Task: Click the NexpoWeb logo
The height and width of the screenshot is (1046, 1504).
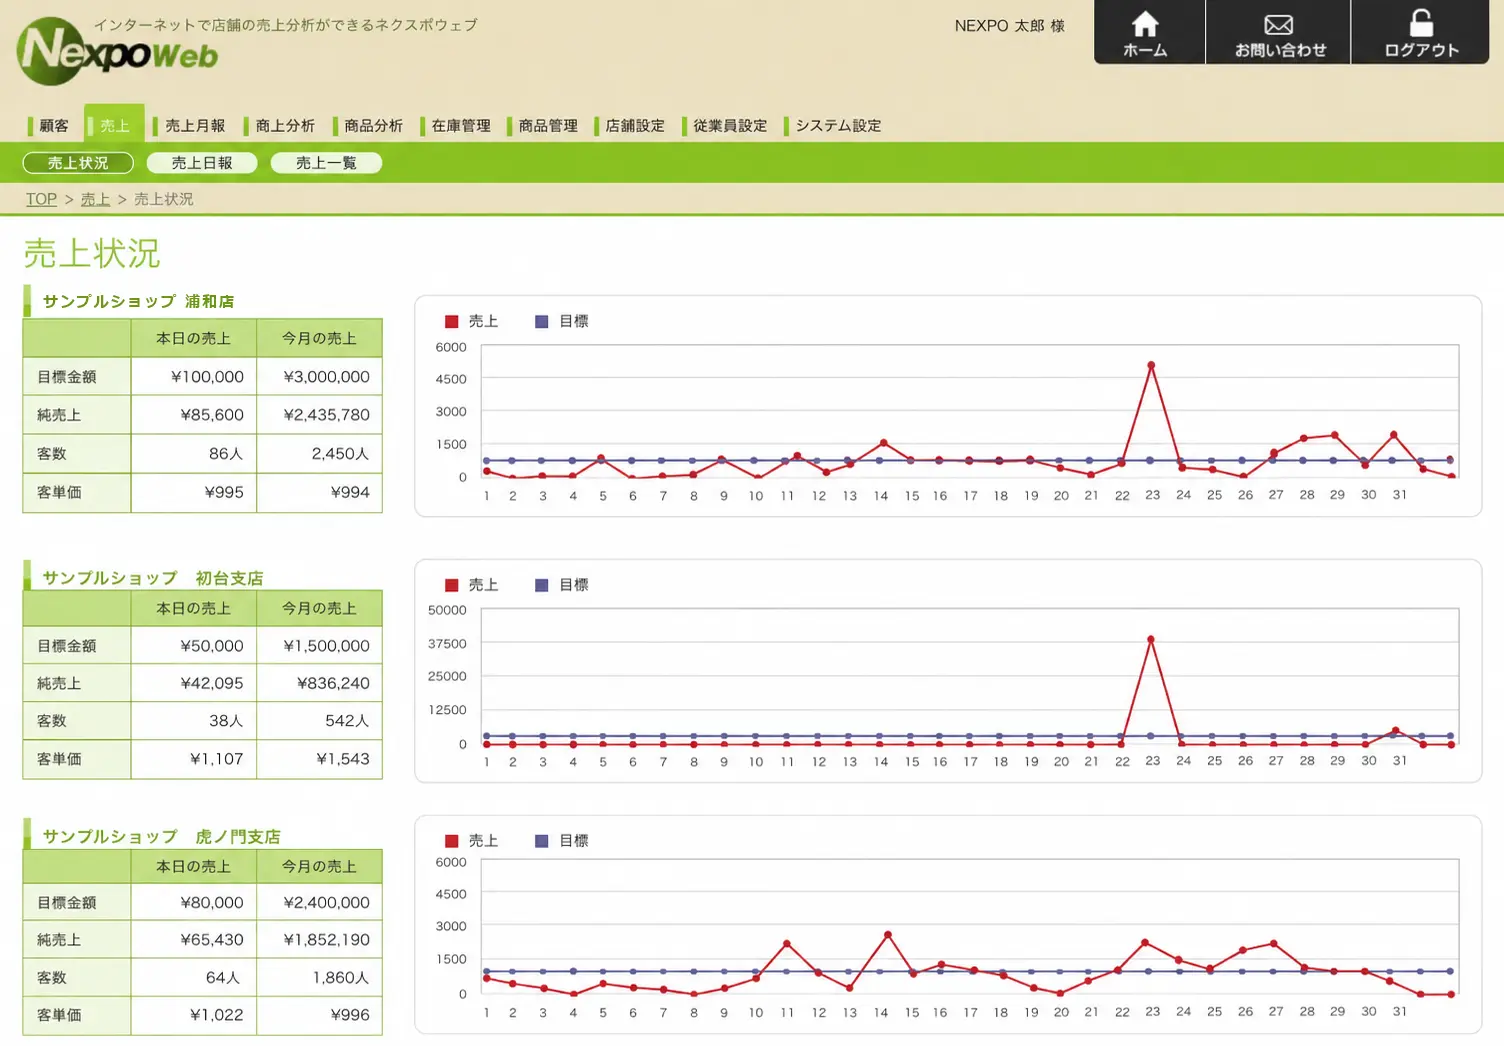Action: point(118,51)
